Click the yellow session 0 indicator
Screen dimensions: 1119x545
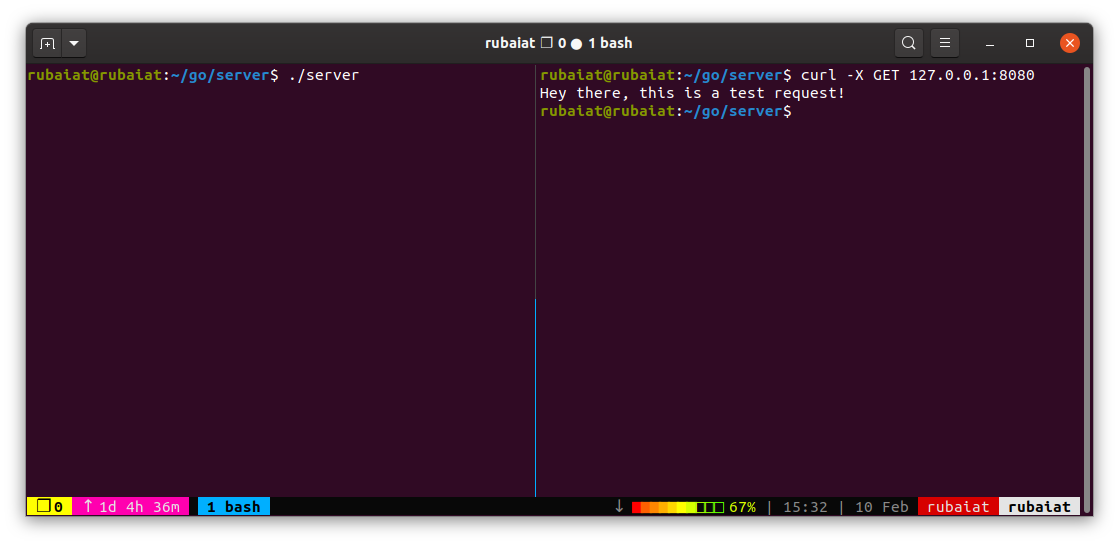[49, 507]
